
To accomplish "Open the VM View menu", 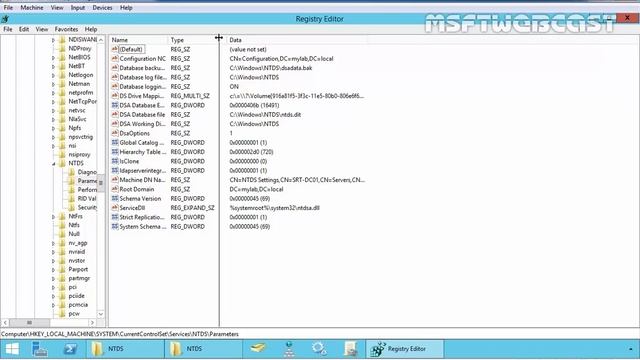I will [x=57, y=8].
